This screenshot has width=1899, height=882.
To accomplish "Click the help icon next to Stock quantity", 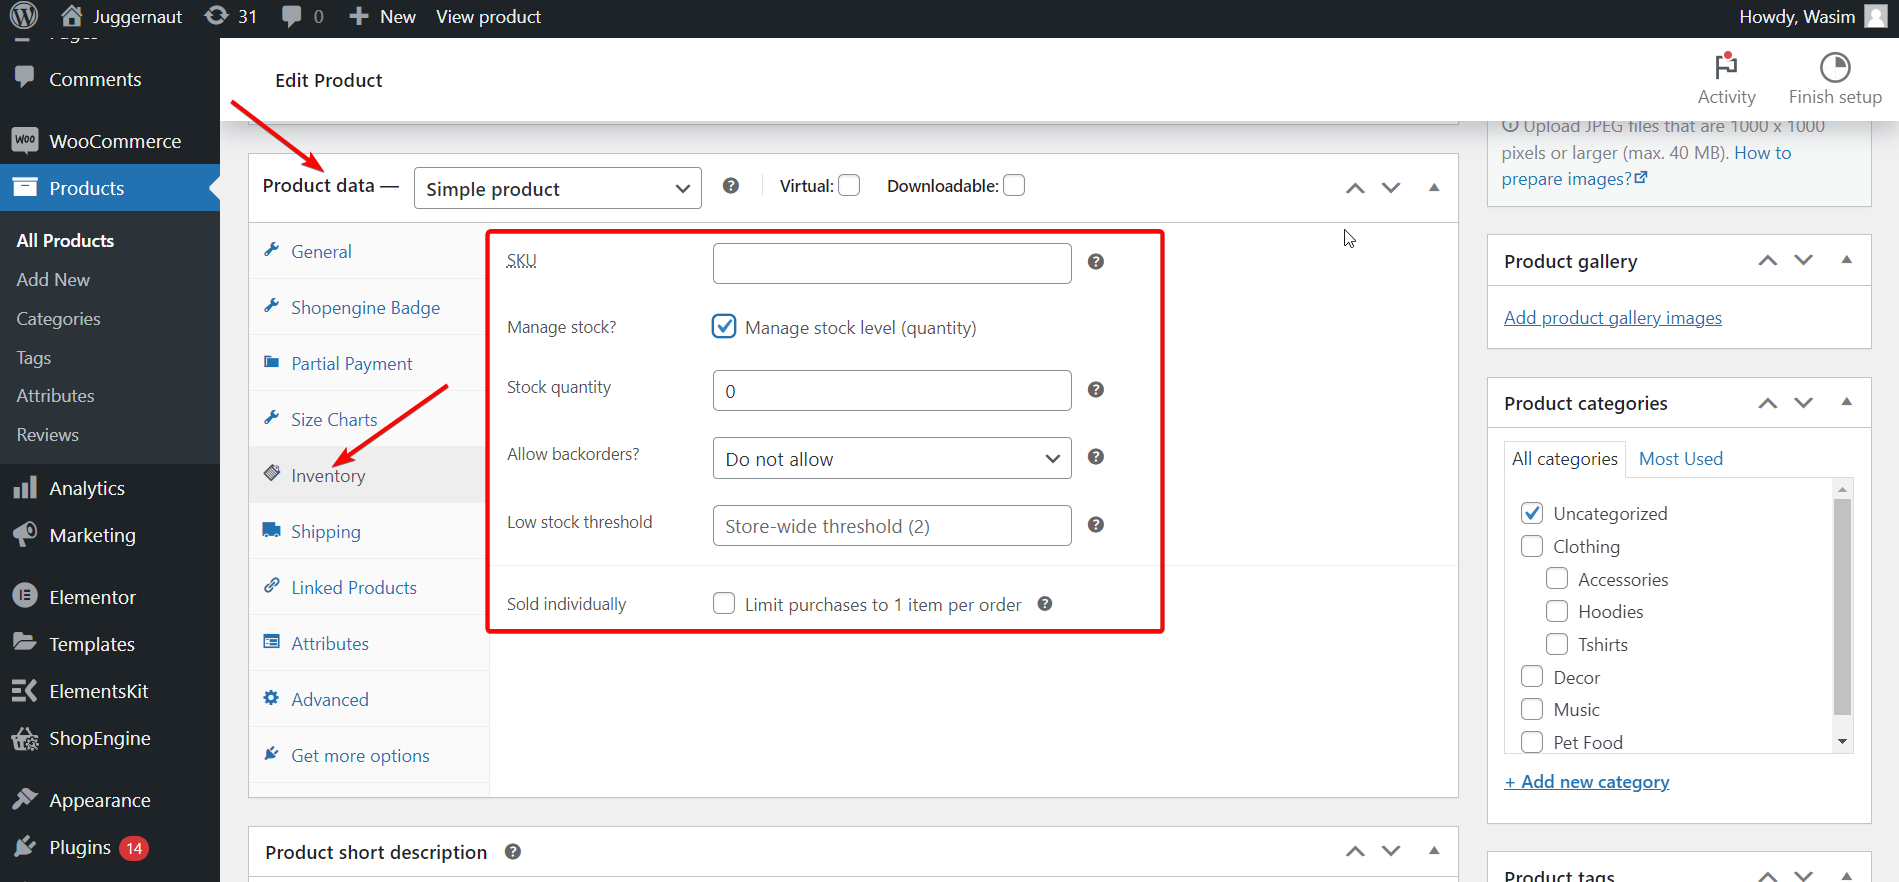I will (x=1096, y=390).
